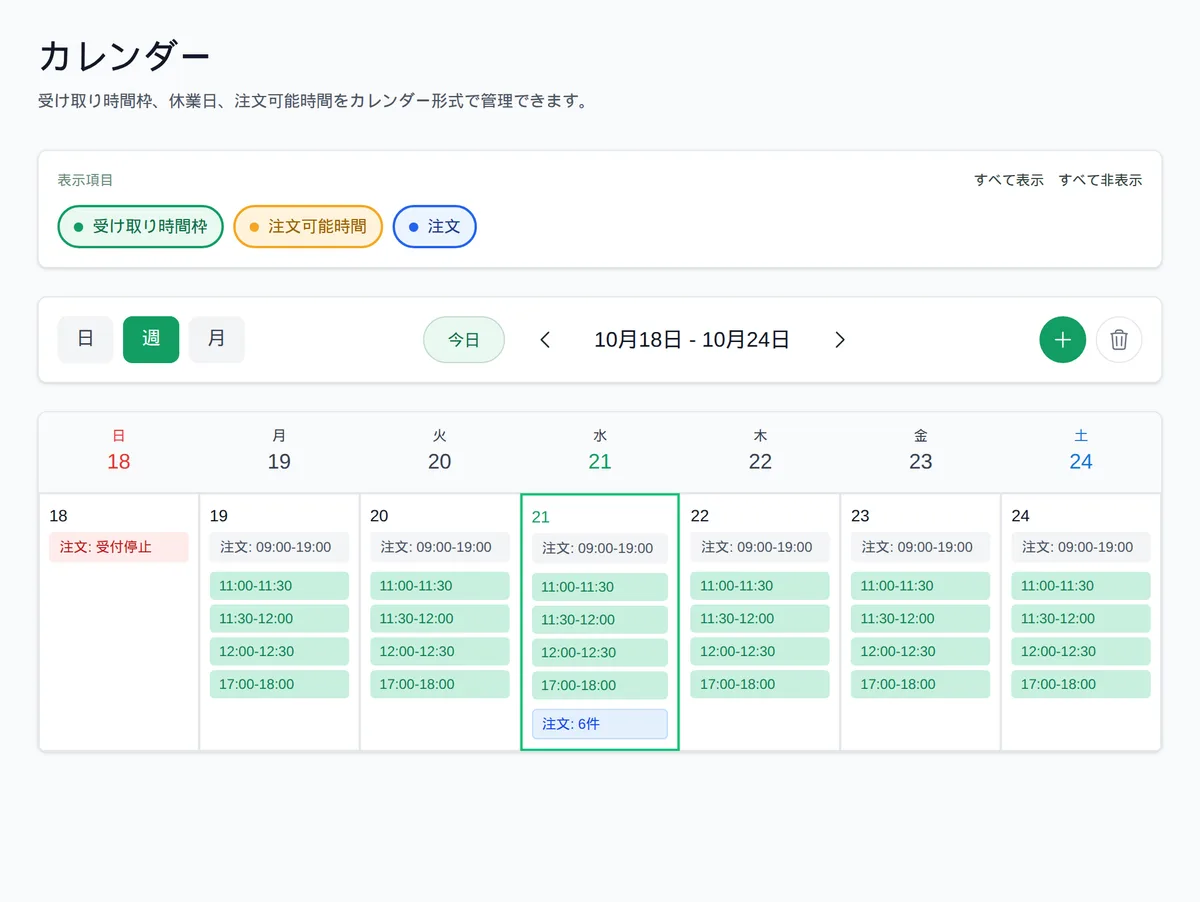Image resolution: width=1200 pixels, height=902 pixels.
Task: Select Friday 23 column header
Action: [921, 450]
